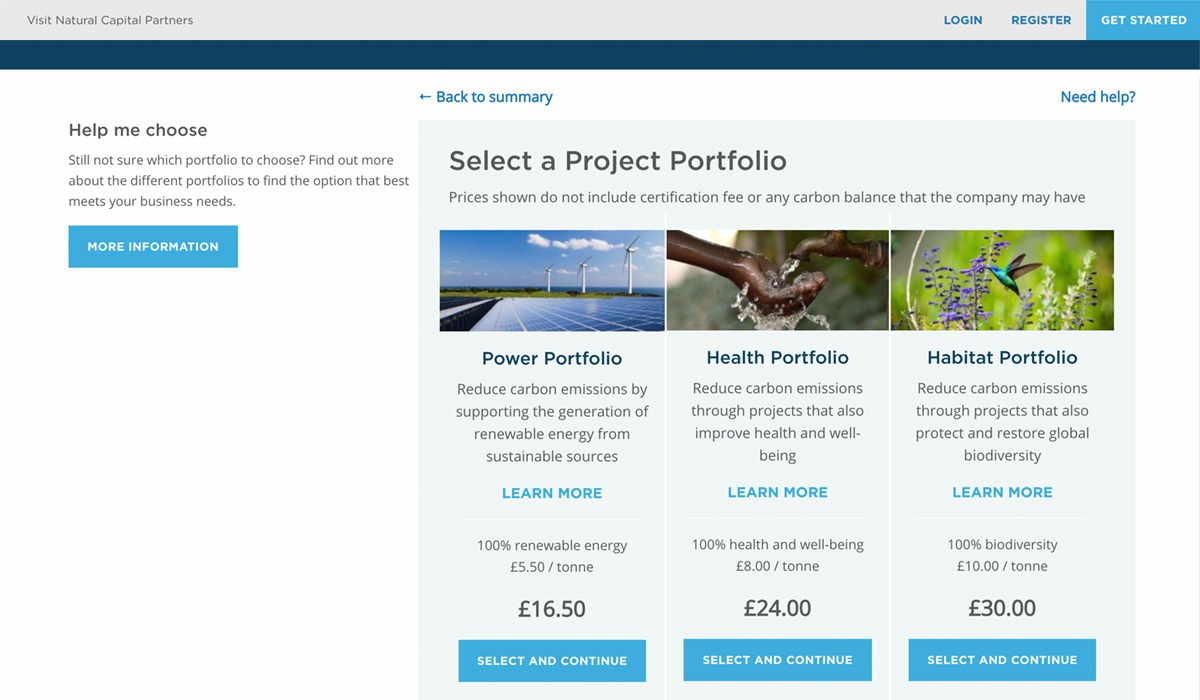Select and continue with the £24.00 Health Portfolio

click(777, 660)
